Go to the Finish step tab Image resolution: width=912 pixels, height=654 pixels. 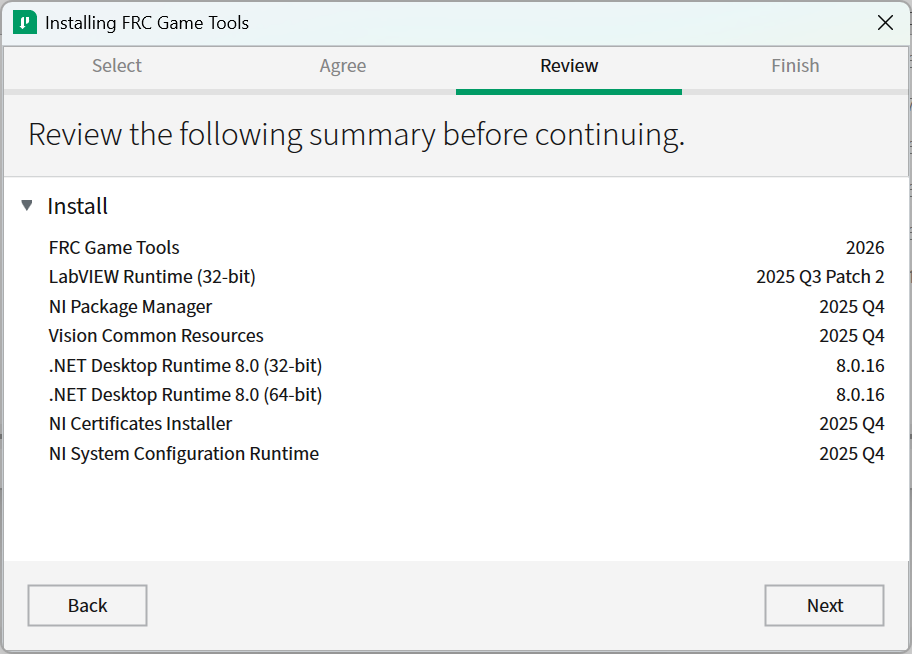[795, 66]
